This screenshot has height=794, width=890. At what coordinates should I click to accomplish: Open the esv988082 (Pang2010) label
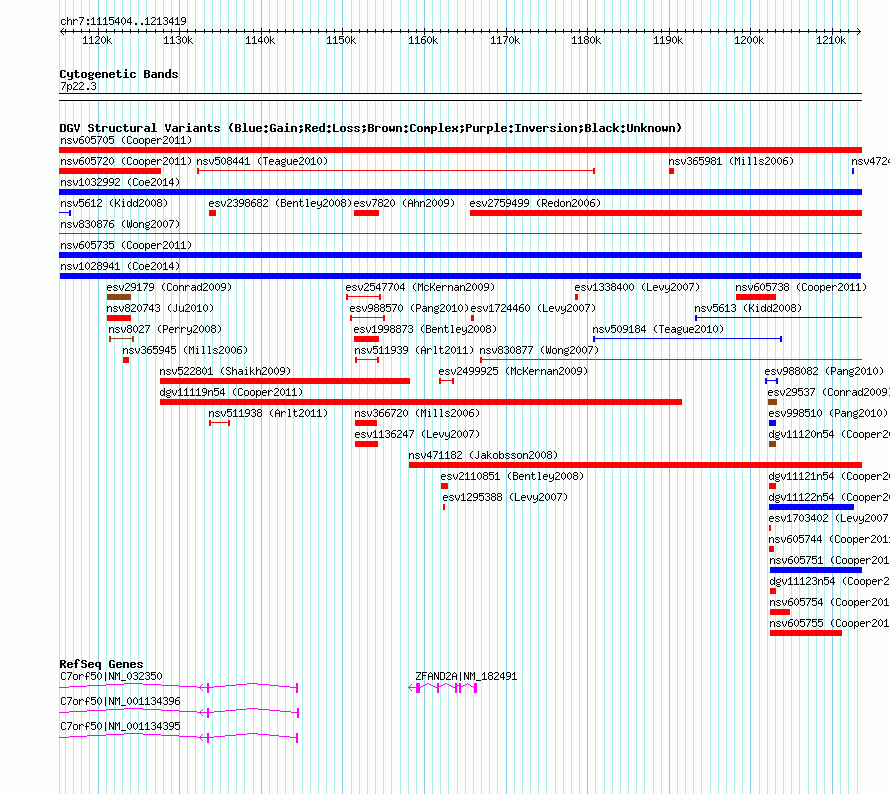point(824,371)
